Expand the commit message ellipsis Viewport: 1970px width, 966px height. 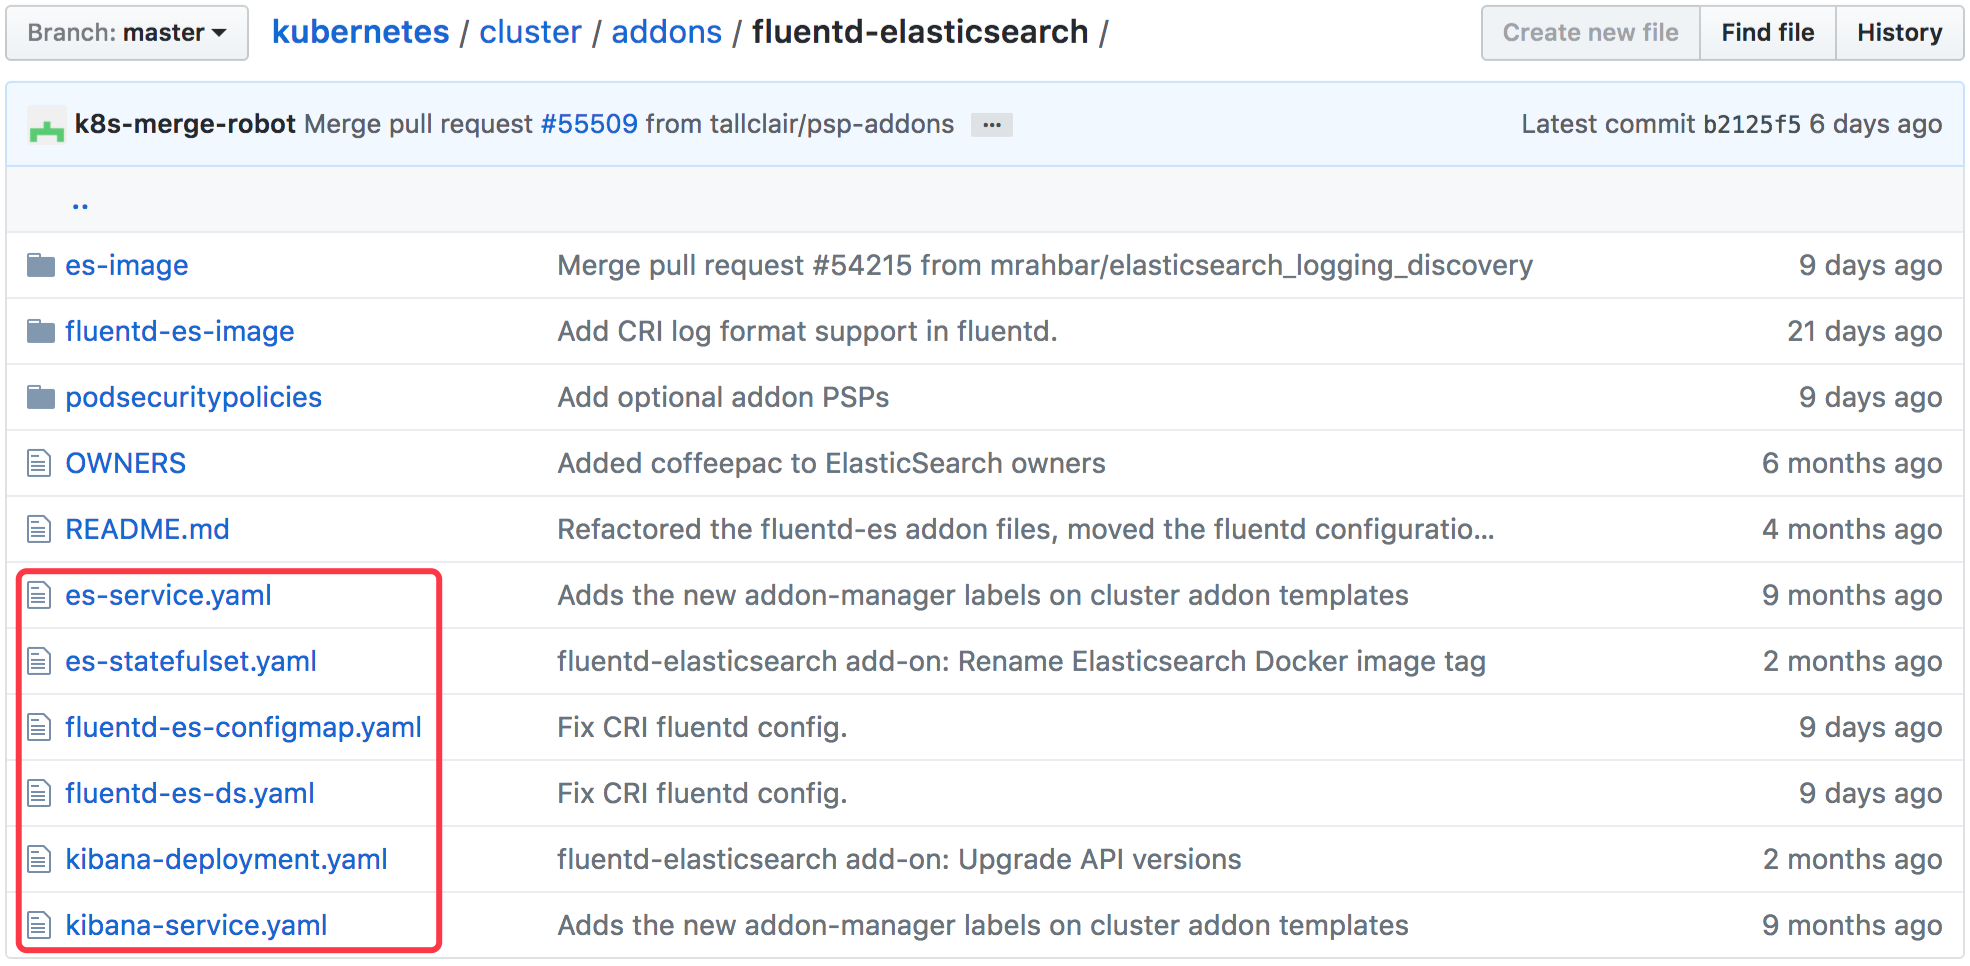pos(991,125)
